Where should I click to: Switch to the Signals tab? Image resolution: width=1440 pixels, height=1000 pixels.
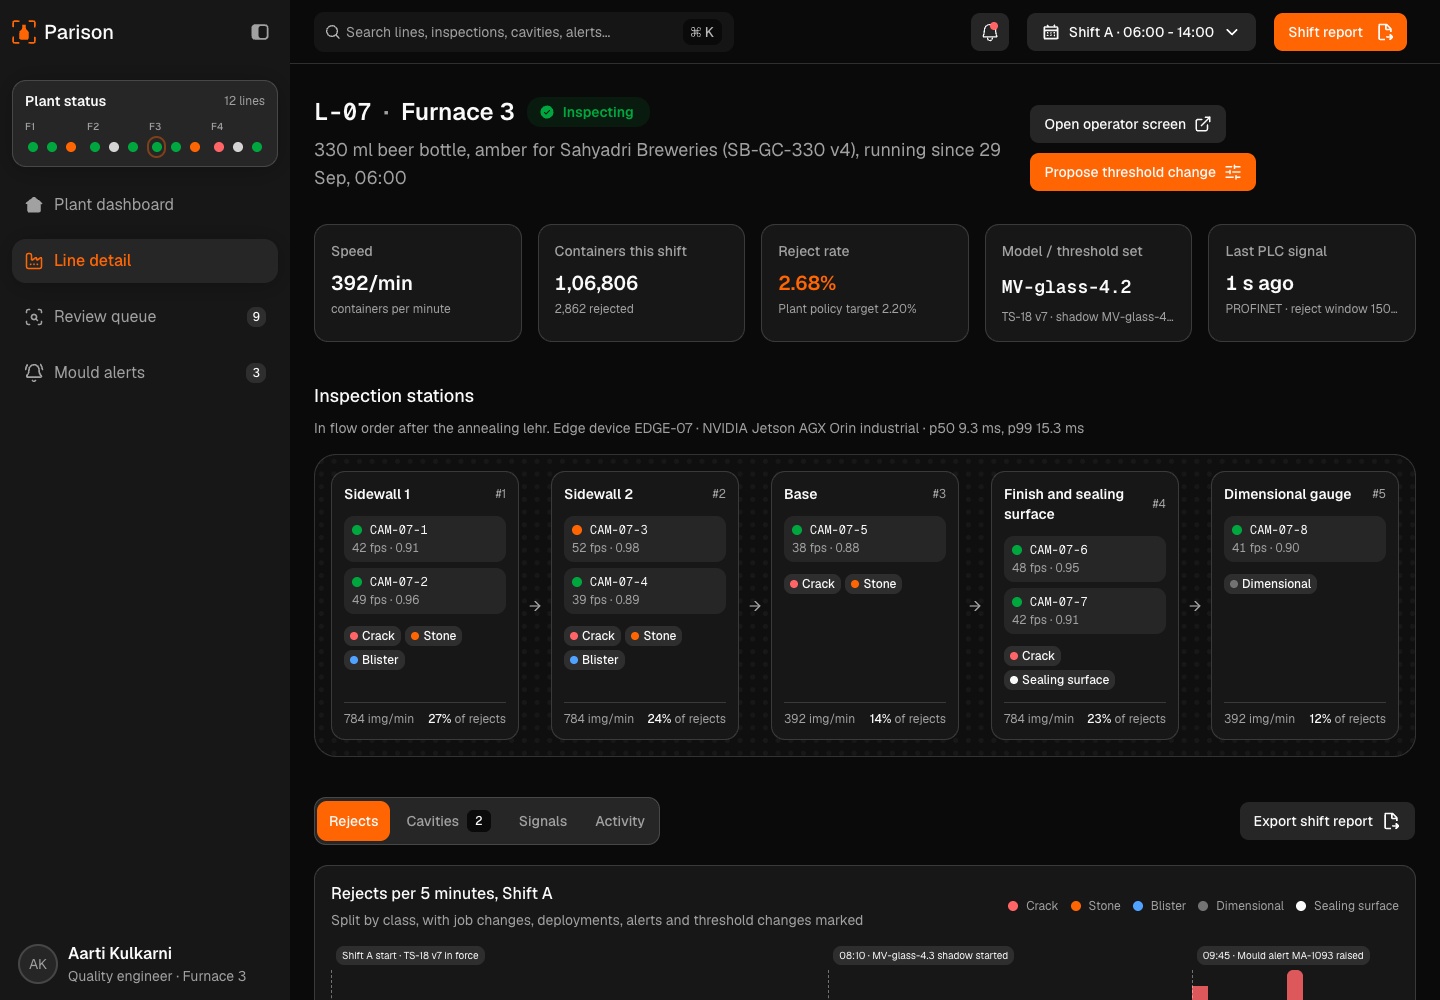point(543,821)
